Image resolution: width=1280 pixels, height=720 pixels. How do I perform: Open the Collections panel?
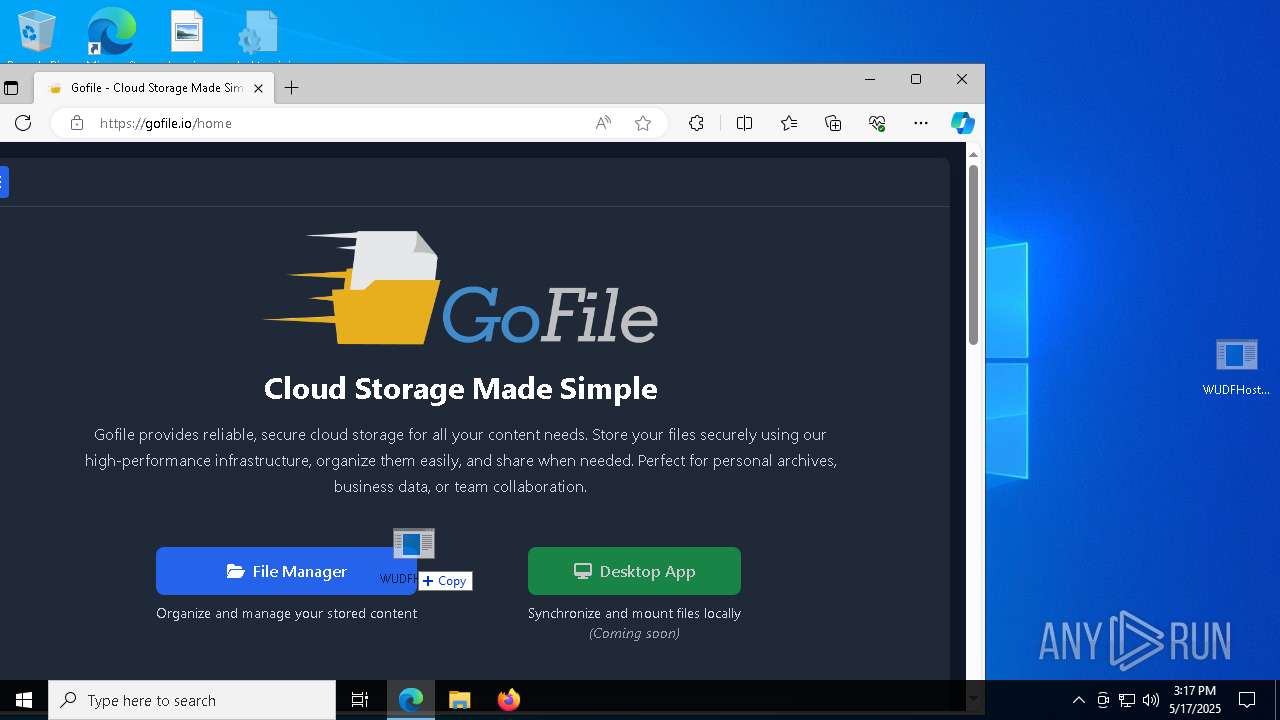click(833, 123)
